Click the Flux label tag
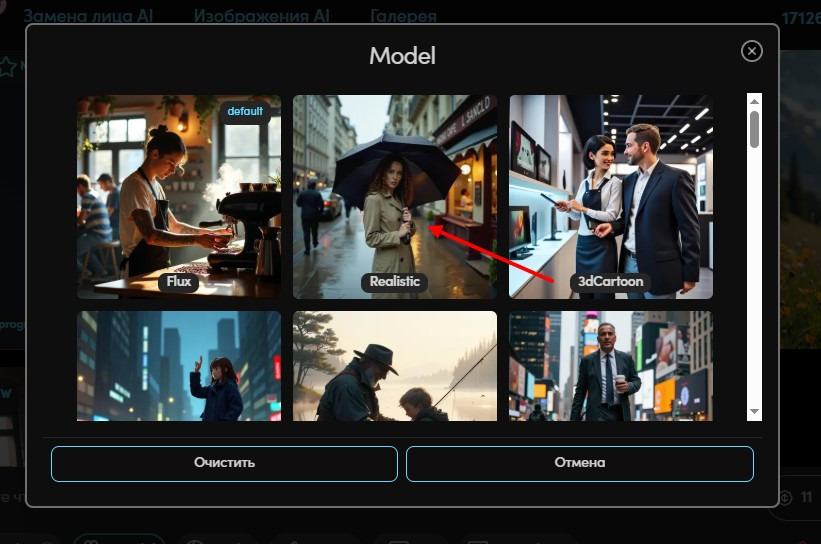 click(x=179, y=282)
